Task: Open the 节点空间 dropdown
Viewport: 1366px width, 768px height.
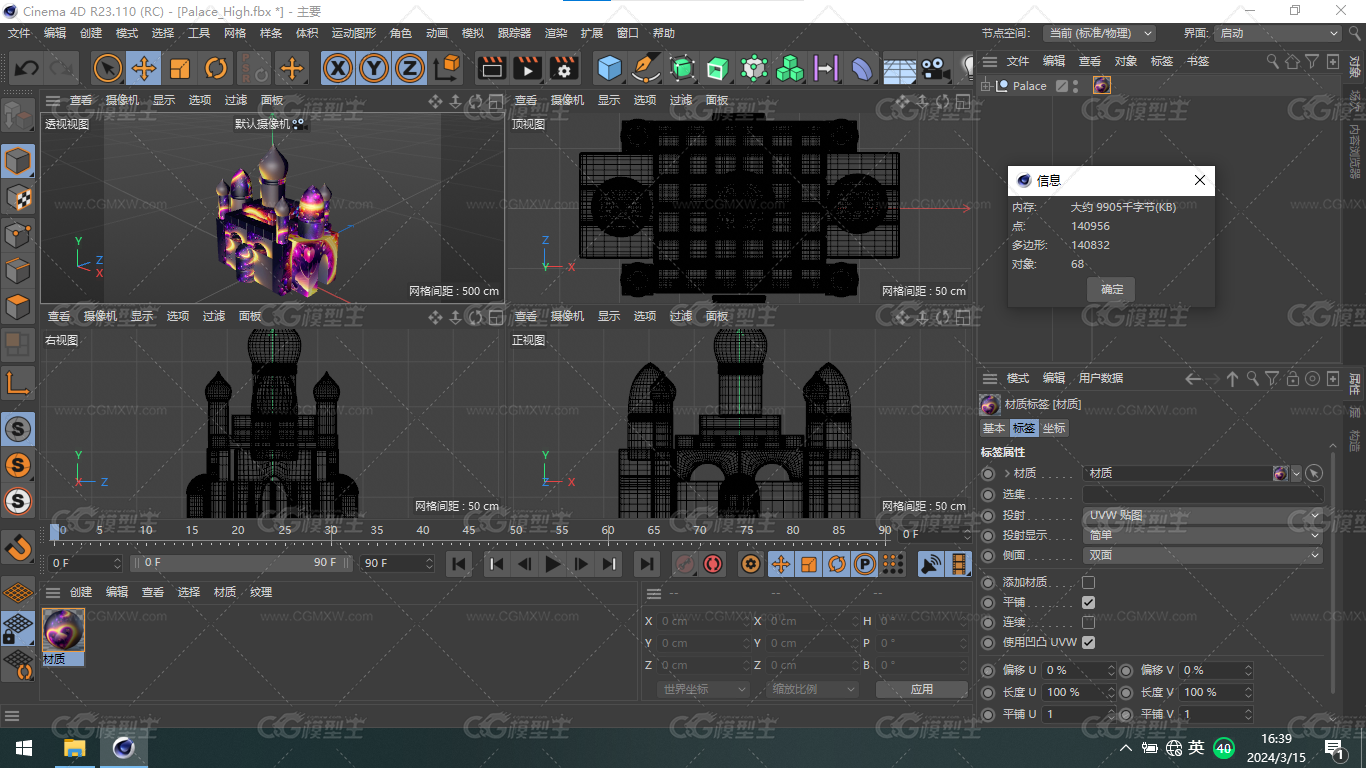Action: click(x=1099, y=33)
